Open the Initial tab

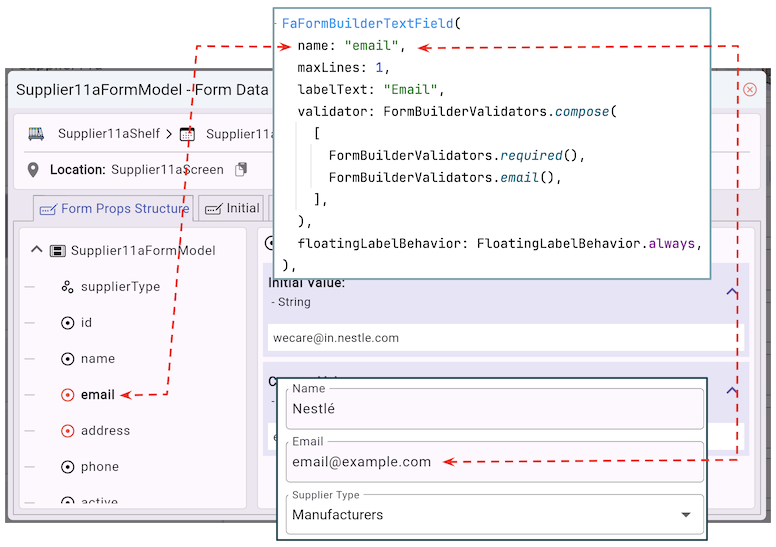[232, 209]
